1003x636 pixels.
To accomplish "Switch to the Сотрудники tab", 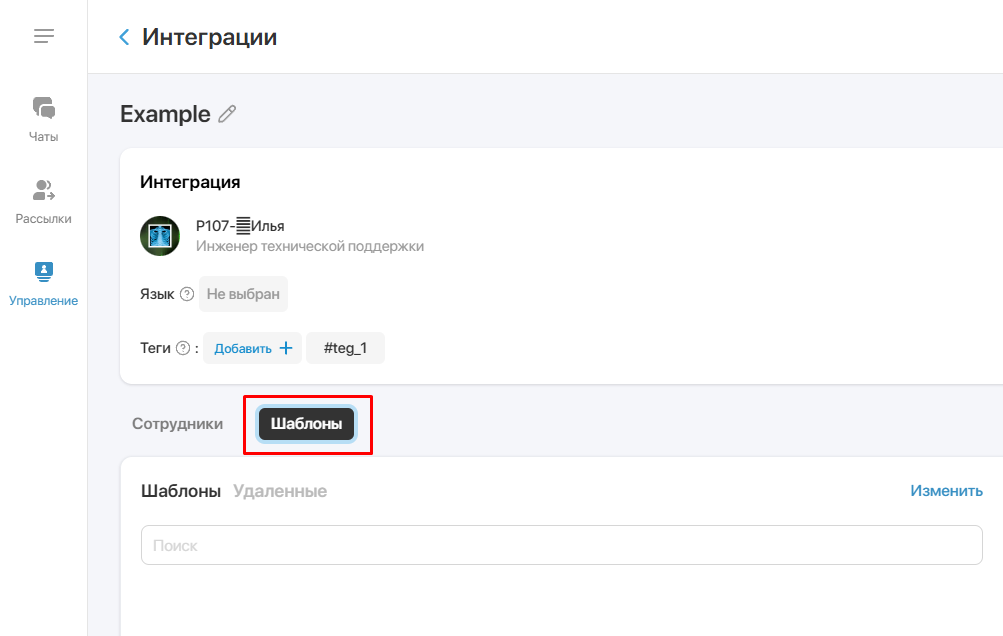I will 177,424.
